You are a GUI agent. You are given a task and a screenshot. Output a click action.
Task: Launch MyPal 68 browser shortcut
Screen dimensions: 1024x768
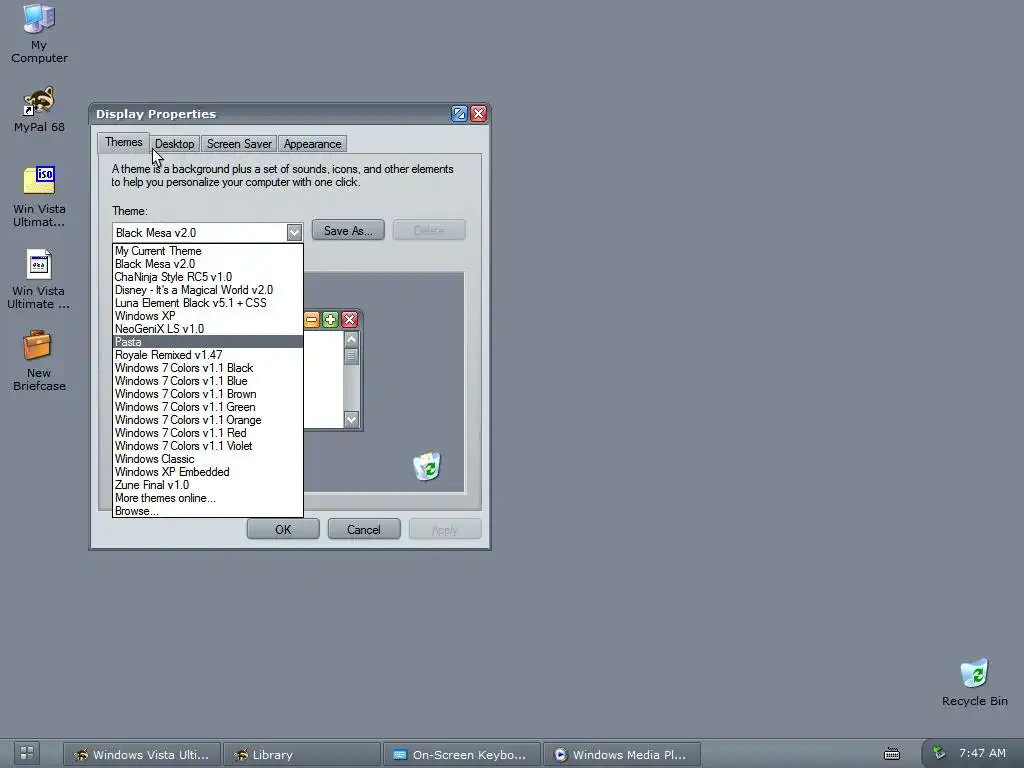(39, 110)
